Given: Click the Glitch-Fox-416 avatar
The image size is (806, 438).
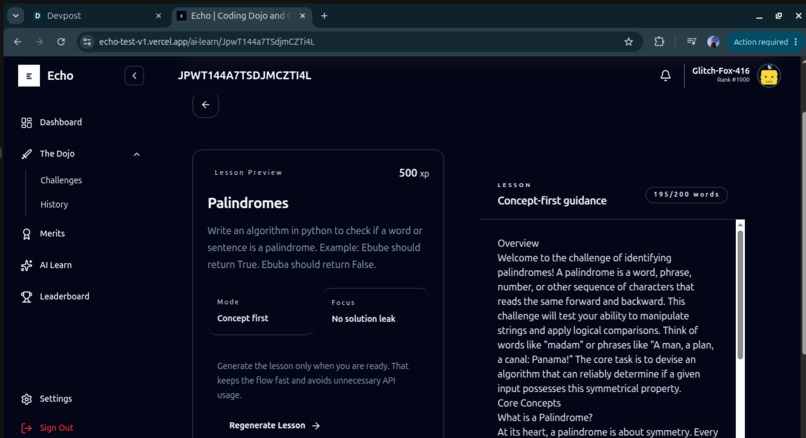Looking at the screenshot, I should pos(769,76).
